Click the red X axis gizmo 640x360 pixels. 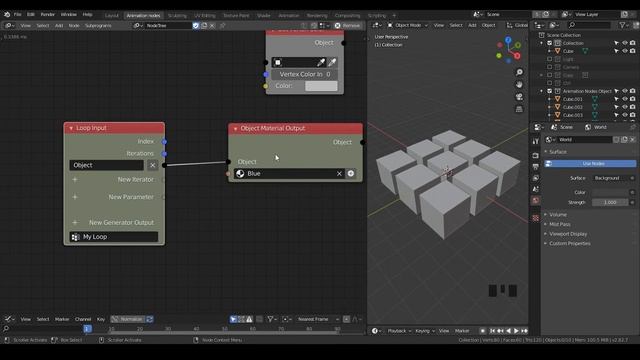tap(517, 56)
